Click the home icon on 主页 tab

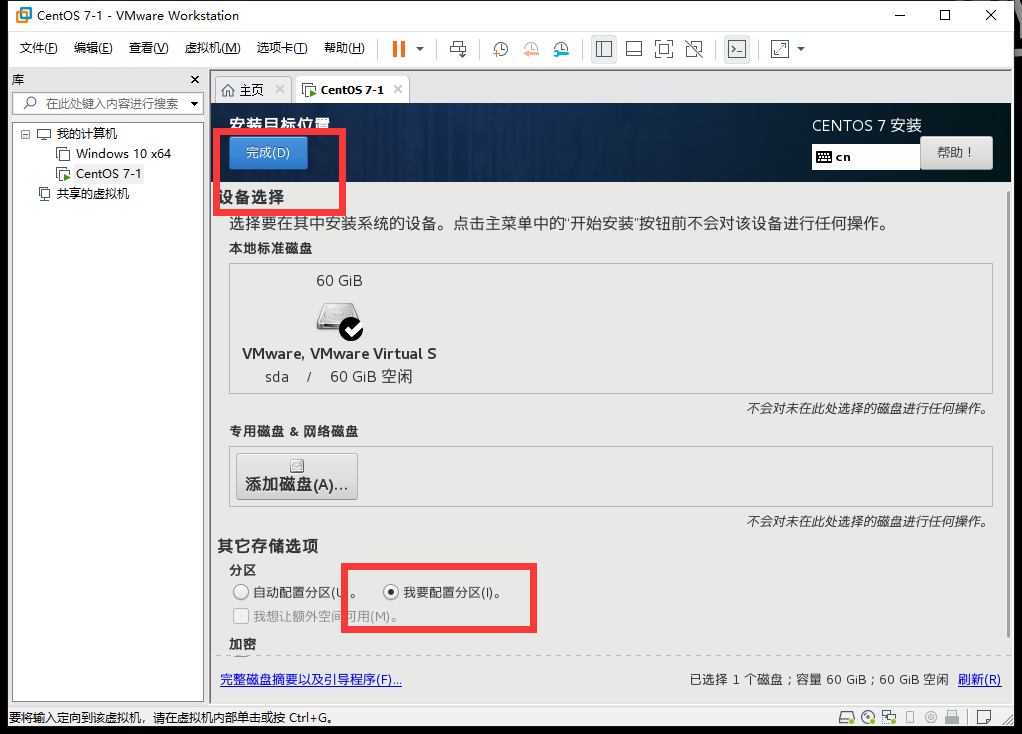click(x=228, y=90)
